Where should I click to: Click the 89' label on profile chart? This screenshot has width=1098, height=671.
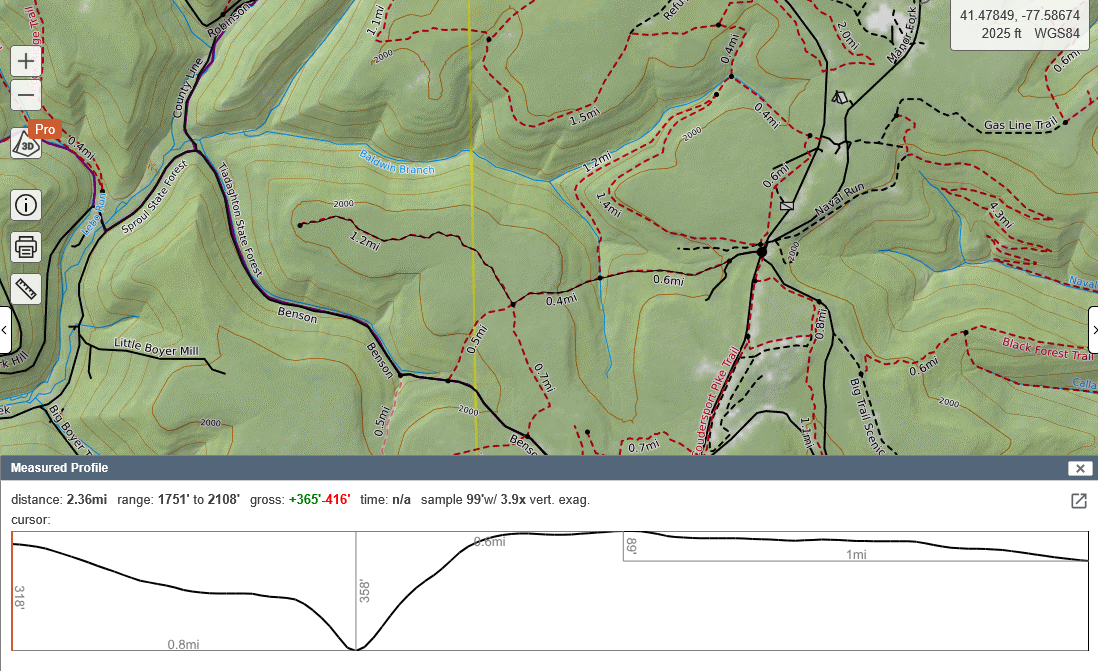click(x=631, y=546)
